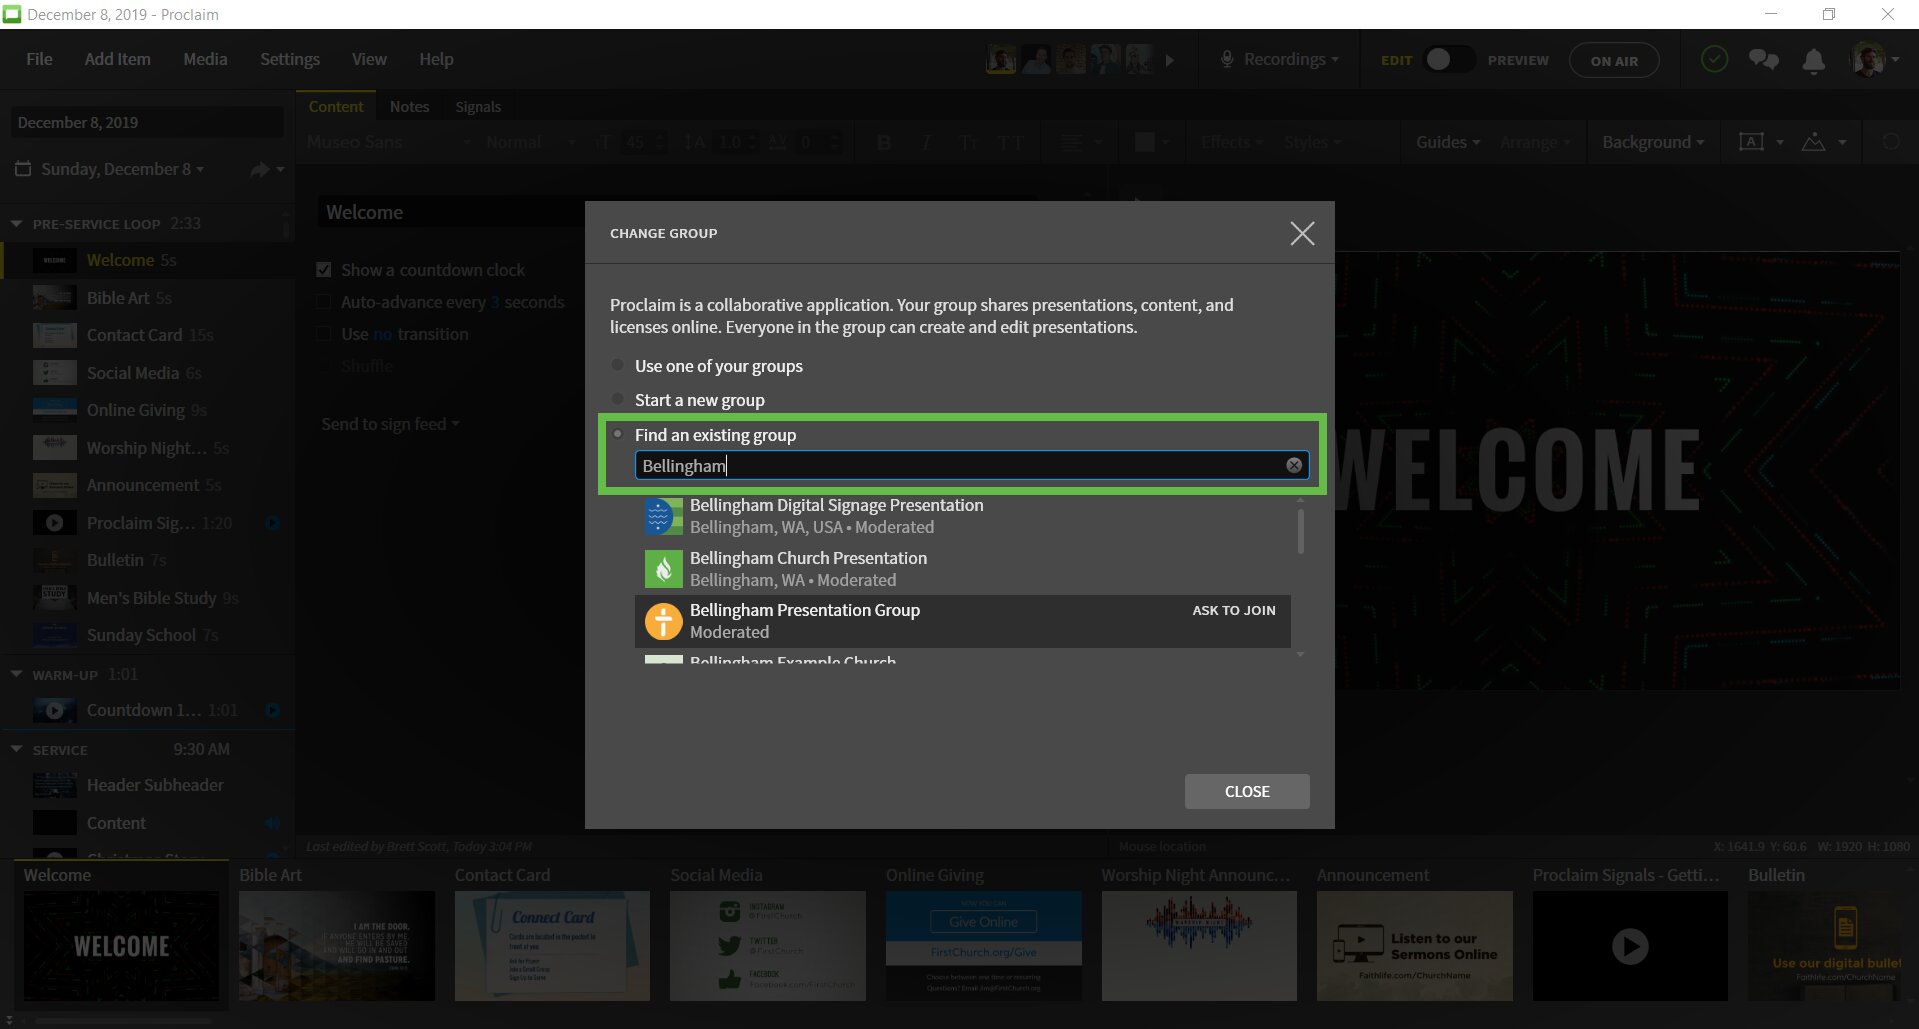Viewport: 1919px width, 1029px height.
Task: Click the group results list scrollbar
Action: (x=1300, y=531)
